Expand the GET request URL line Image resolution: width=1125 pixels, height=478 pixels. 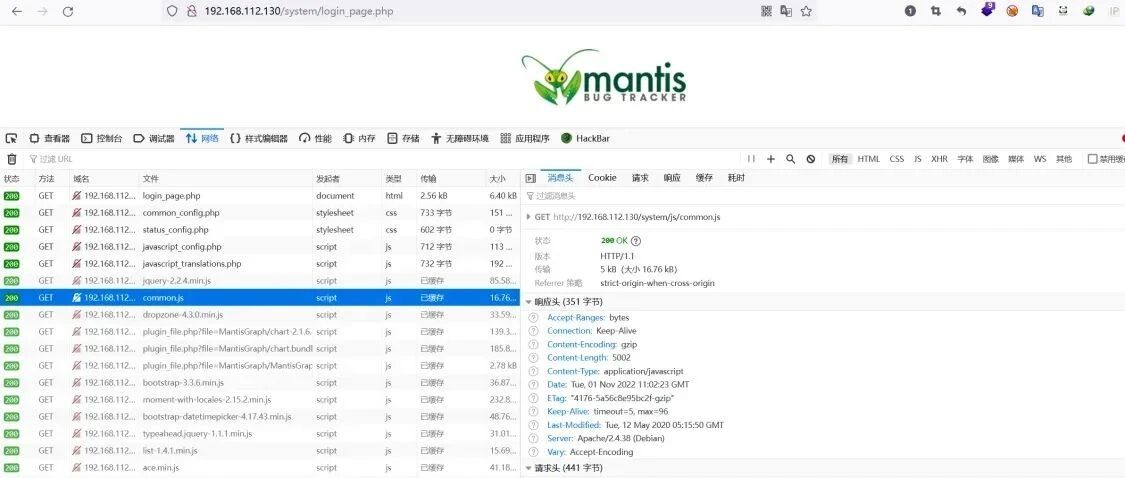coord(529,216)
